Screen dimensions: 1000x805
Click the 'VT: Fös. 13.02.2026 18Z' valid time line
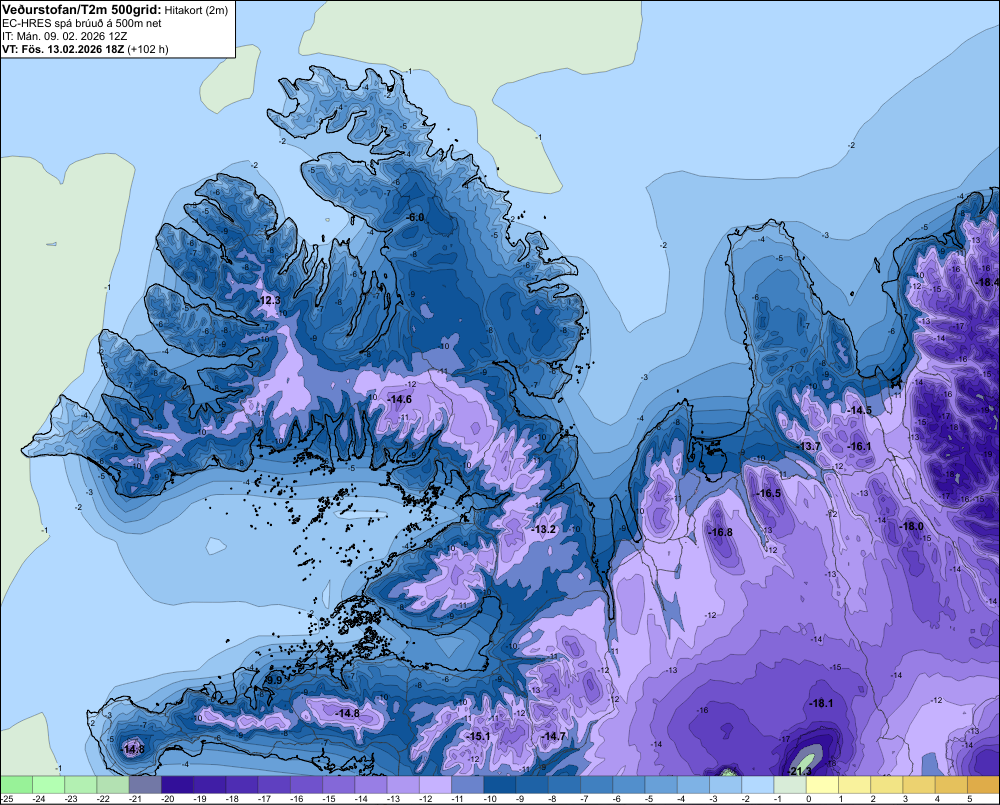[x=63, y=49]
